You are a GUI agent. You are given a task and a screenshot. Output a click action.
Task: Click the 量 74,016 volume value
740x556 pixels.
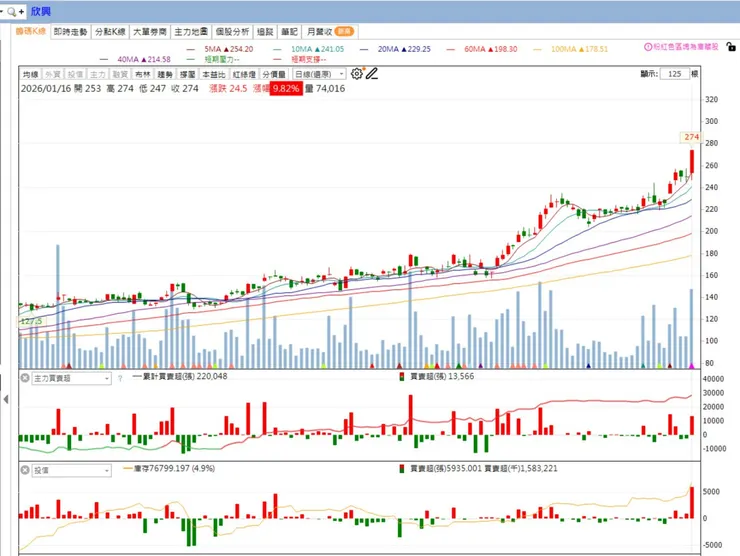point(325,88)
